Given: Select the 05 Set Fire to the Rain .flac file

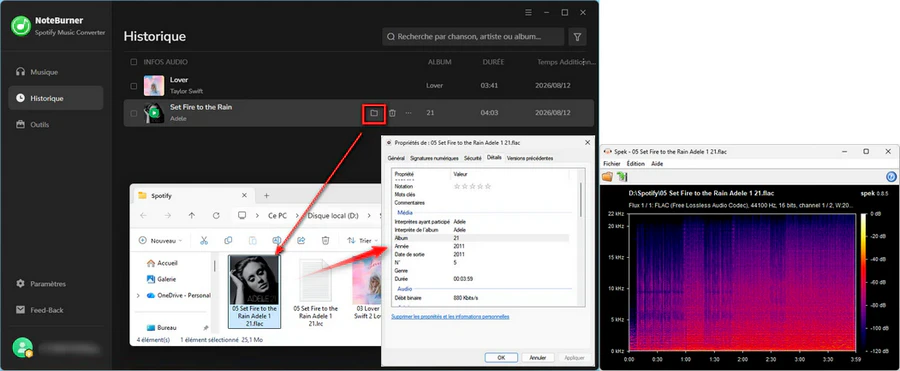Looking at the screenshot, I should (x=254, y=291).
